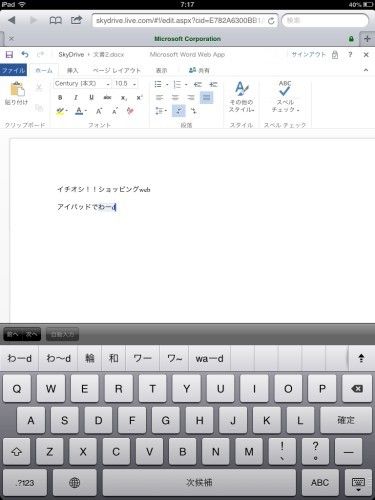Increase the paragraph indent
Viewport: 375px width, 500px height.
click(213, 84)
